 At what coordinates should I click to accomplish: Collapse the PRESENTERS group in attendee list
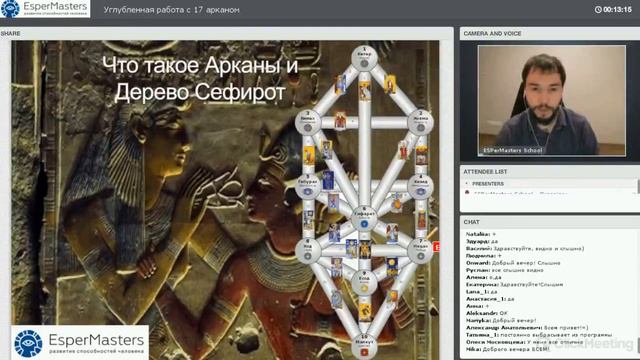(x=467, y=184)
